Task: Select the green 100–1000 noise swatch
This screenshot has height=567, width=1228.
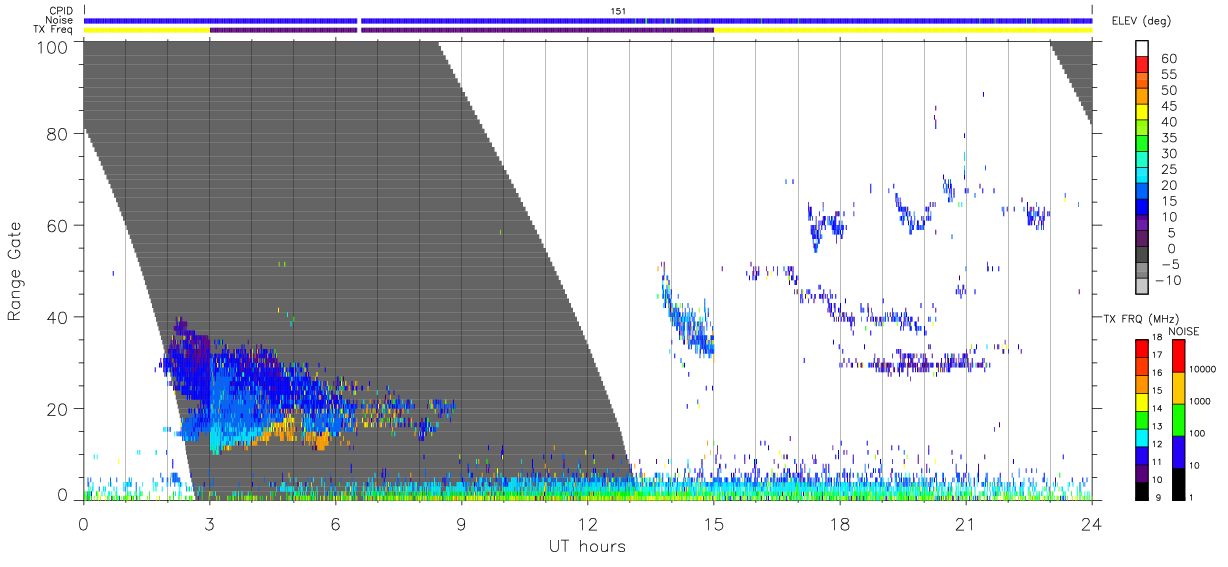Action: pos(1178,419)
